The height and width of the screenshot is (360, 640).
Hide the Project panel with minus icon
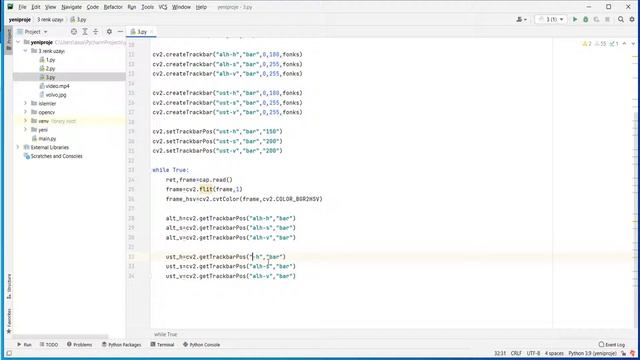point(120,31)
